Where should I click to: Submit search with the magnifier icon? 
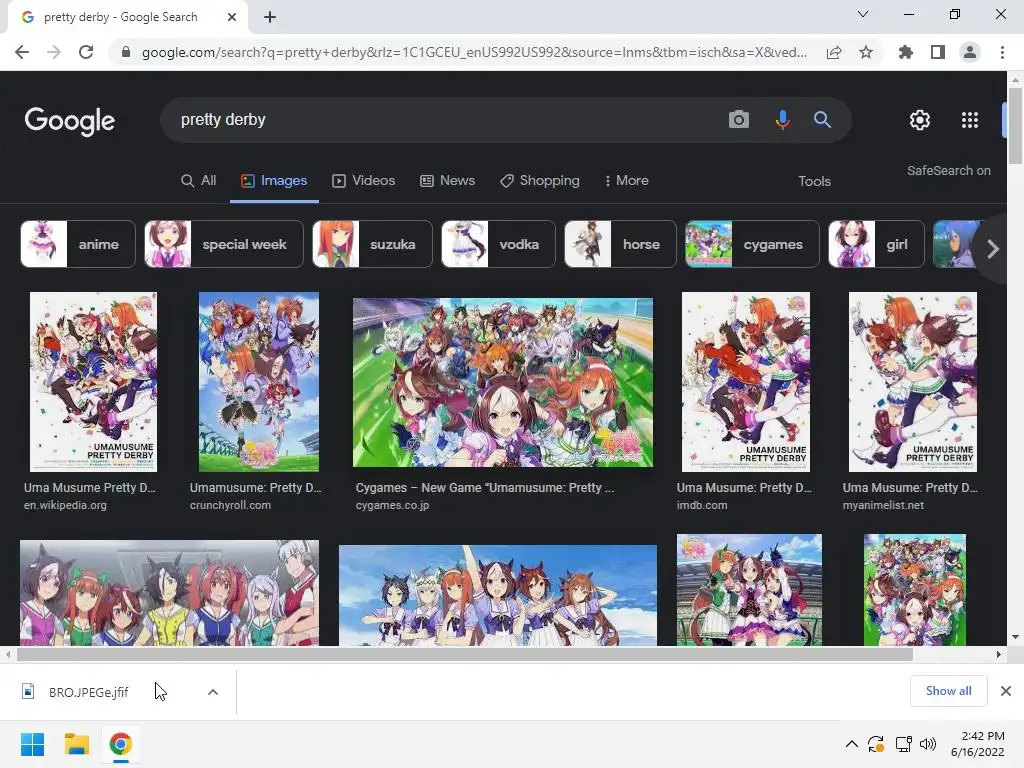(822, 120)
